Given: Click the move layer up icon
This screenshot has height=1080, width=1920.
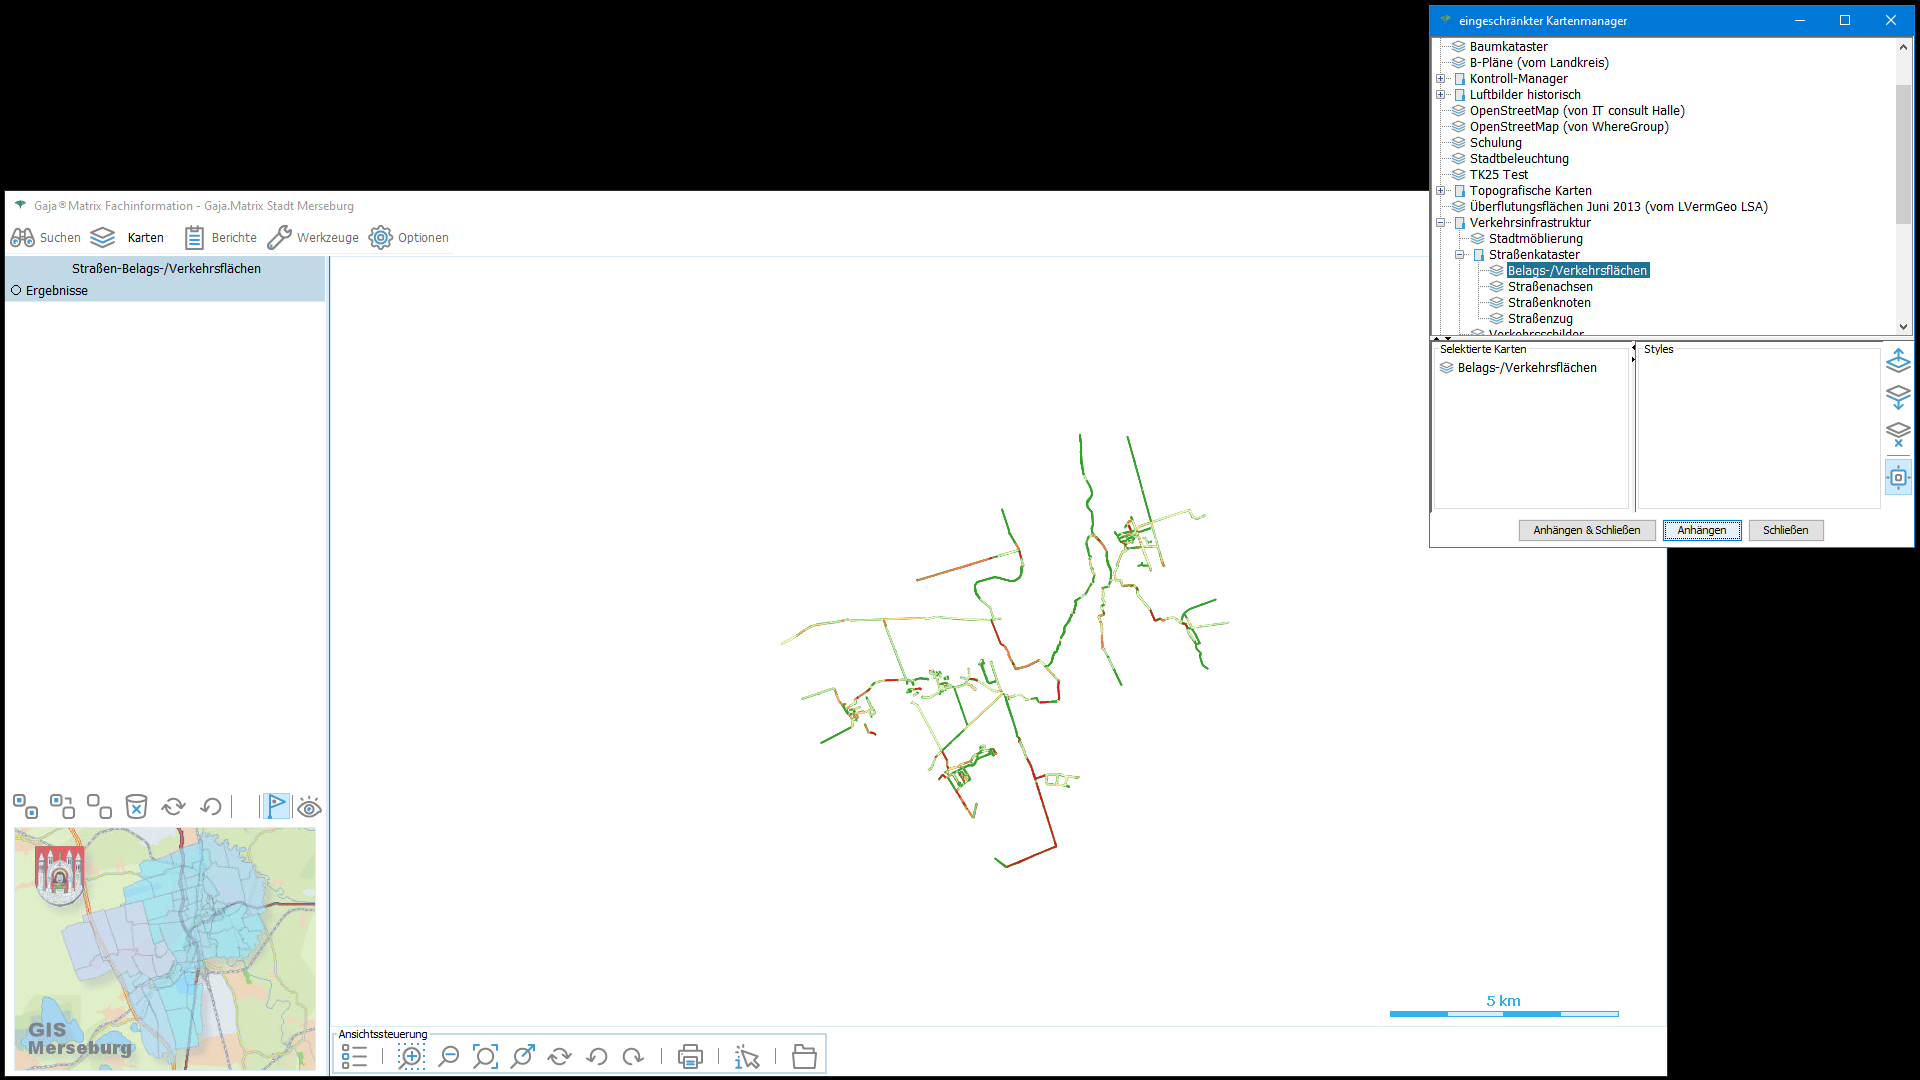Looking at the screenshot, I should point(1898,360).
